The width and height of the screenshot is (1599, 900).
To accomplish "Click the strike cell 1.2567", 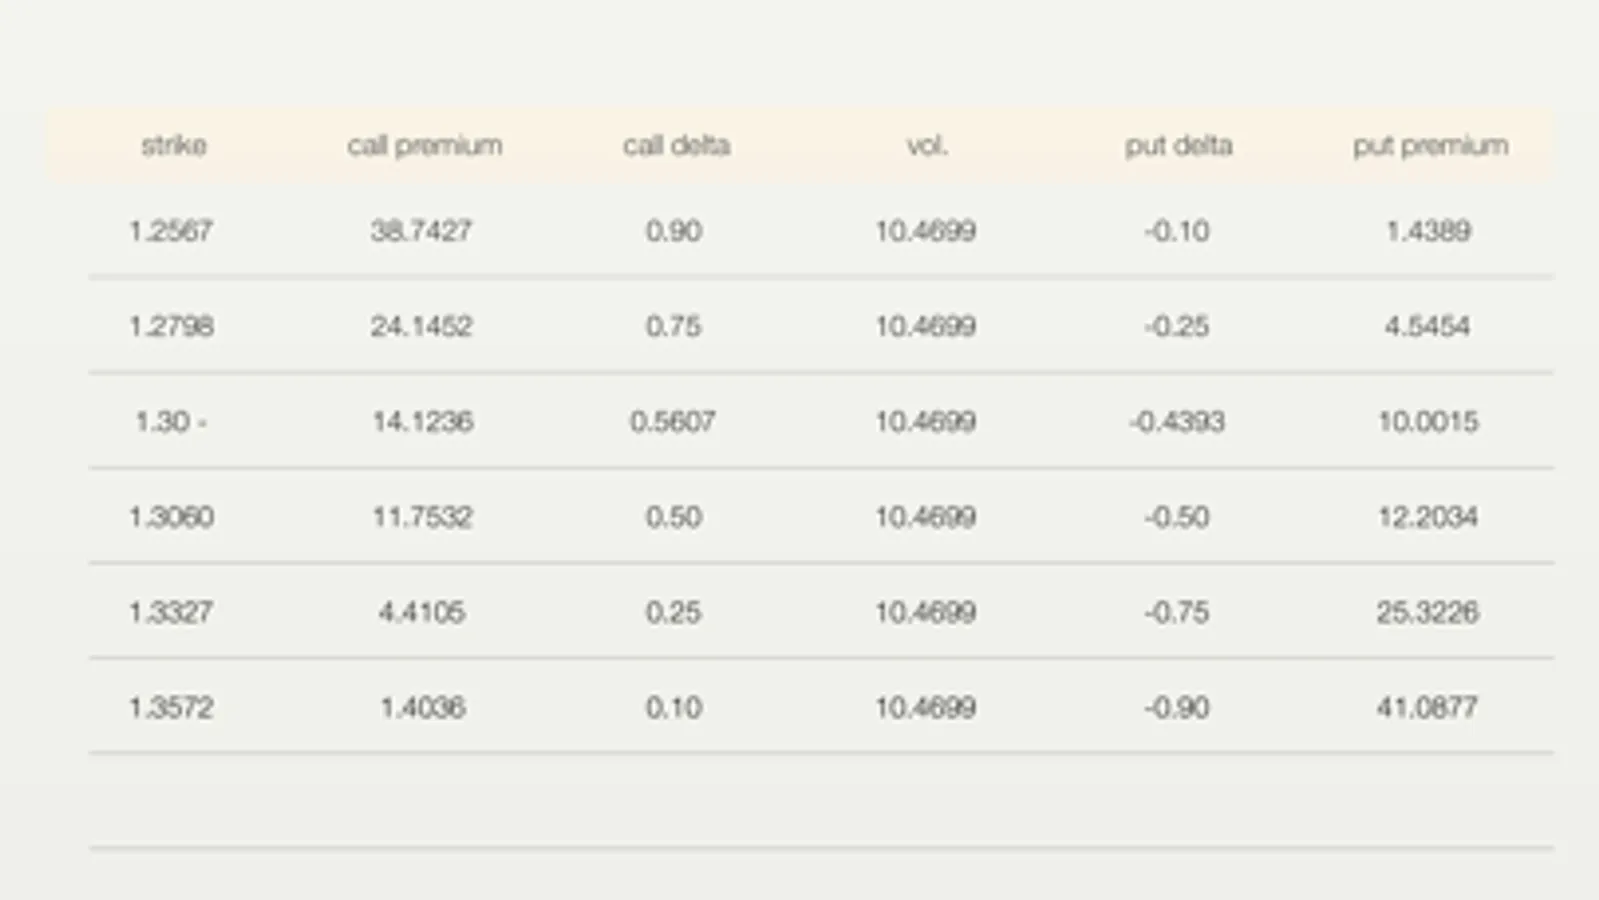I will (x=171, y=231).
